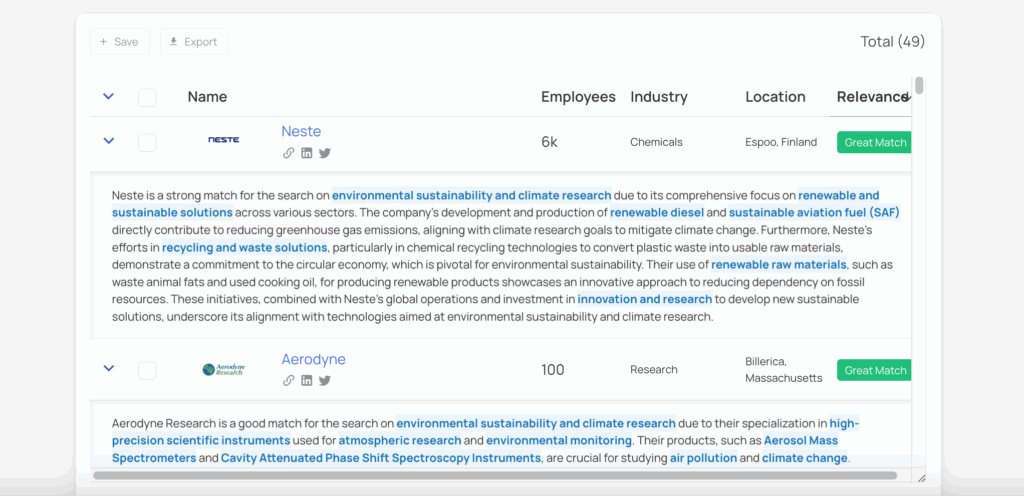This screenshot has height=496, width=1024.
Task: Open Aerodyne's Twitter icon
Action: pos(325,380)
